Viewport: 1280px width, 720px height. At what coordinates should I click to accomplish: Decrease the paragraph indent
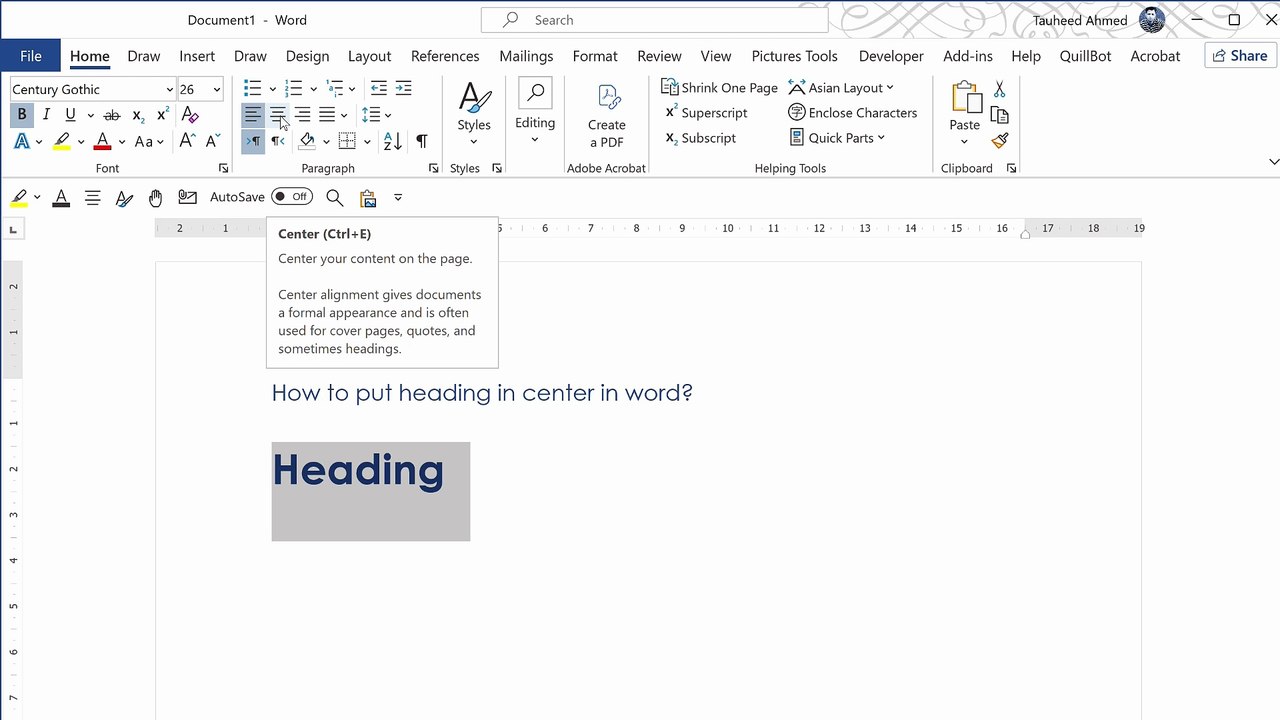tap(379, 88)
